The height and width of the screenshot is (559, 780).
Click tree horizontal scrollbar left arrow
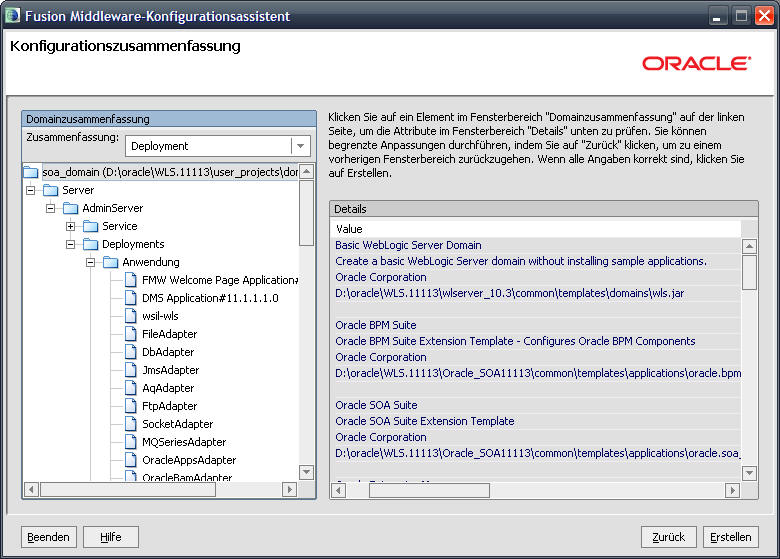click(x=31, y=489)
